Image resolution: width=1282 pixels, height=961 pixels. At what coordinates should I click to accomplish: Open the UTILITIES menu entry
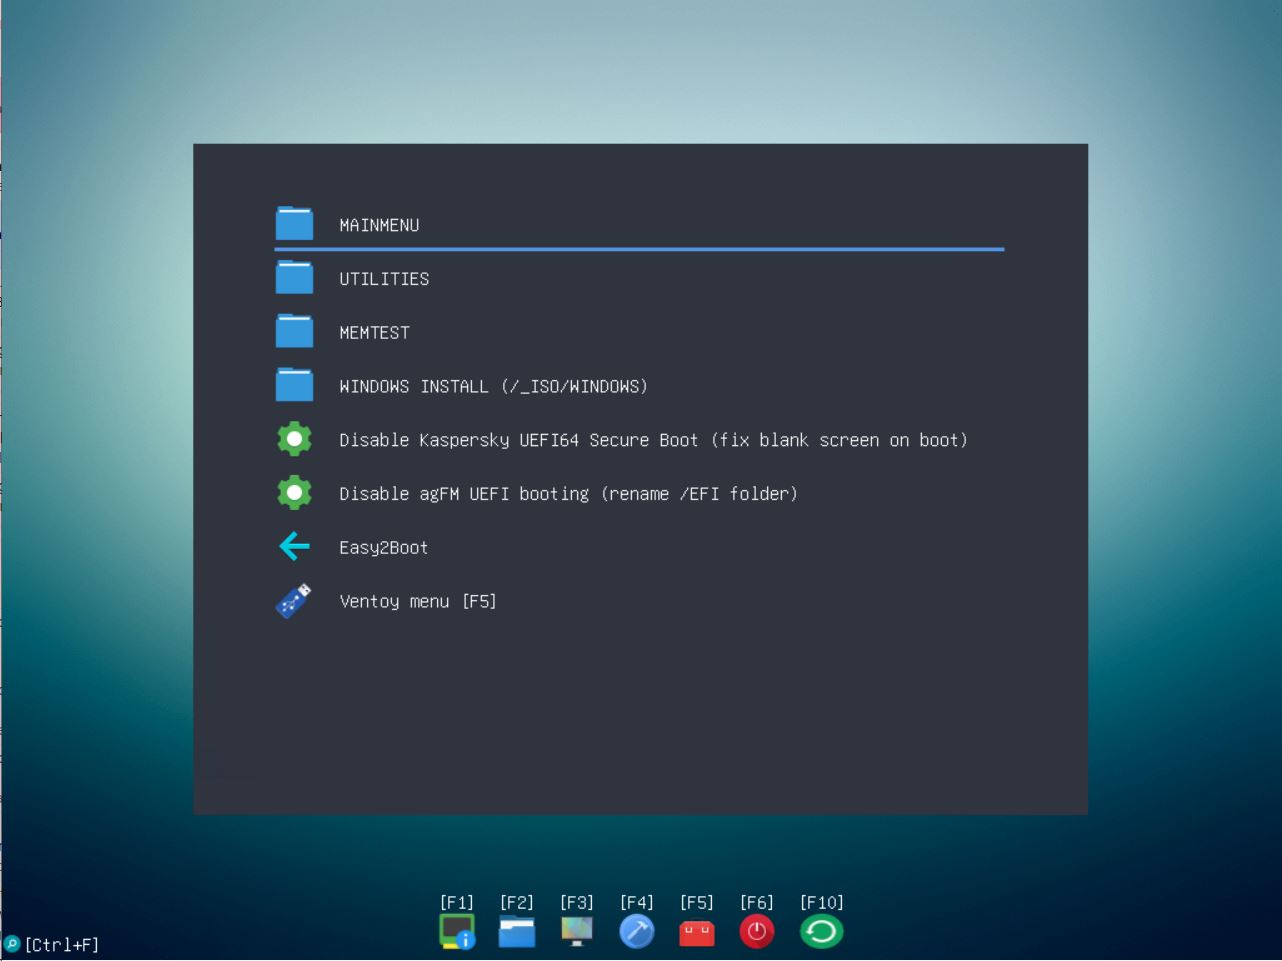click(x=384, y=279)
